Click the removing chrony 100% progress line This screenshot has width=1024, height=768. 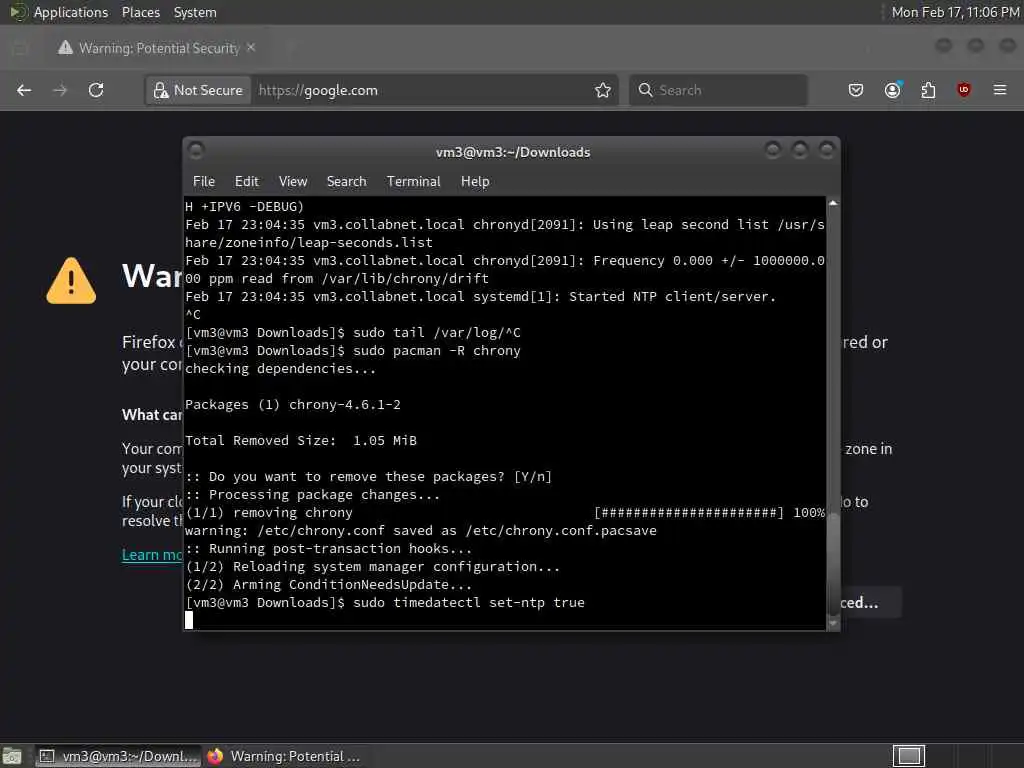[x=505, y=513]
